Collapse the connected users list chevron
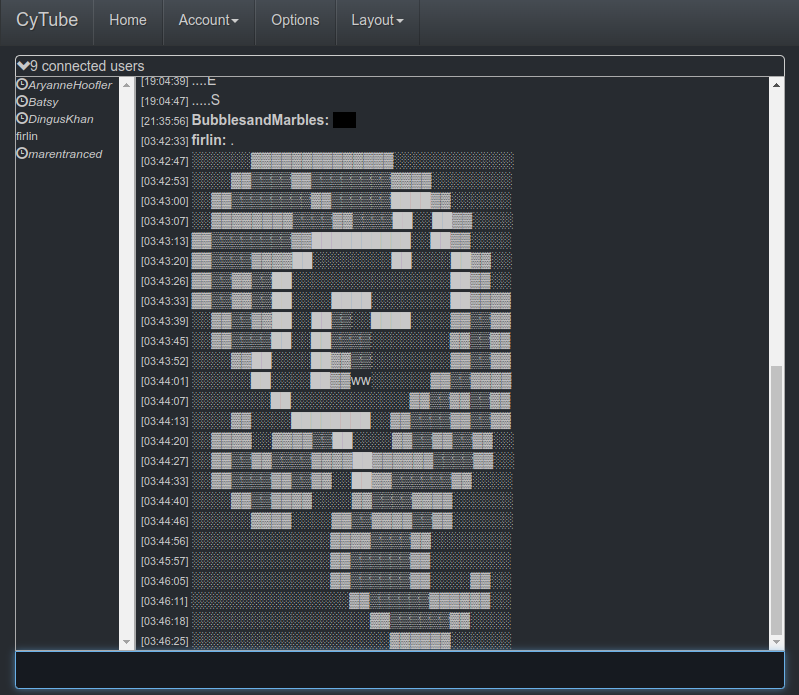This screenshot has height=695, width=799. (x=23, y=66)
